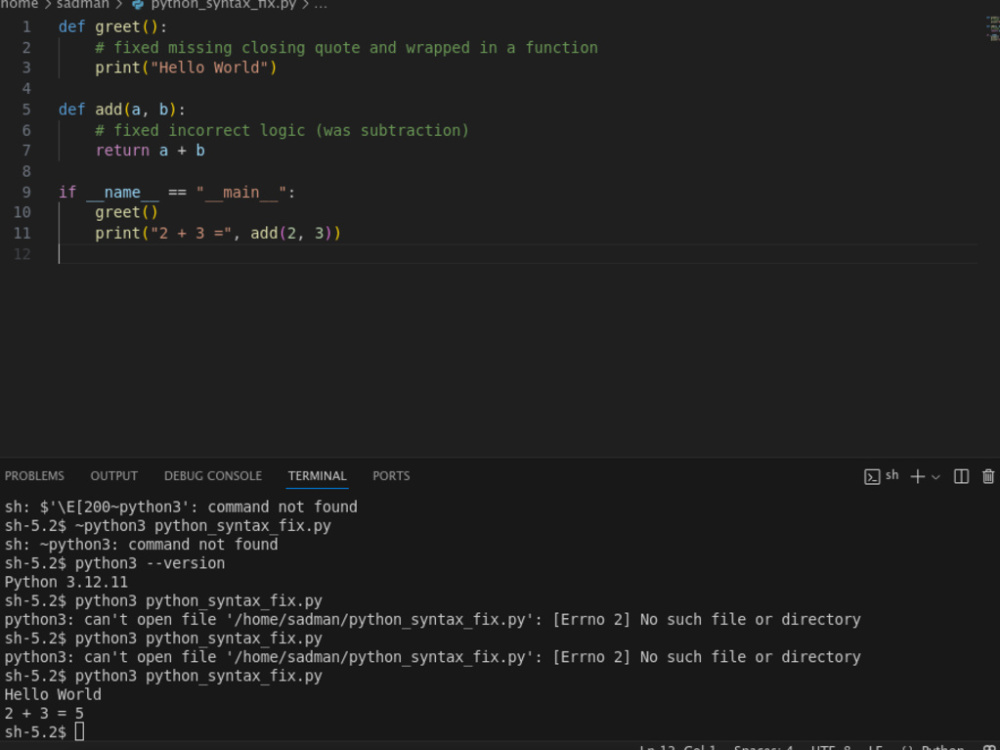Click the empty line 12 in the editor
The height and width of the screenshot is (750, 1000).
[x=517, y=254]
